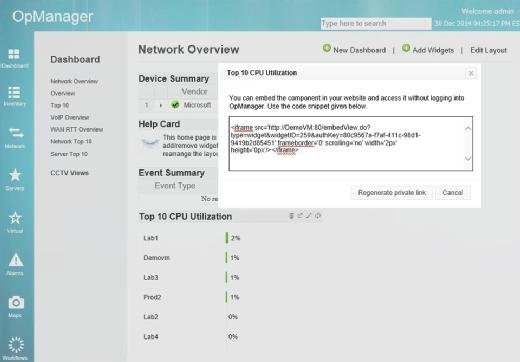Click the last icon in CPU widget header
520x362 pixels.
[x=318, y=216]
